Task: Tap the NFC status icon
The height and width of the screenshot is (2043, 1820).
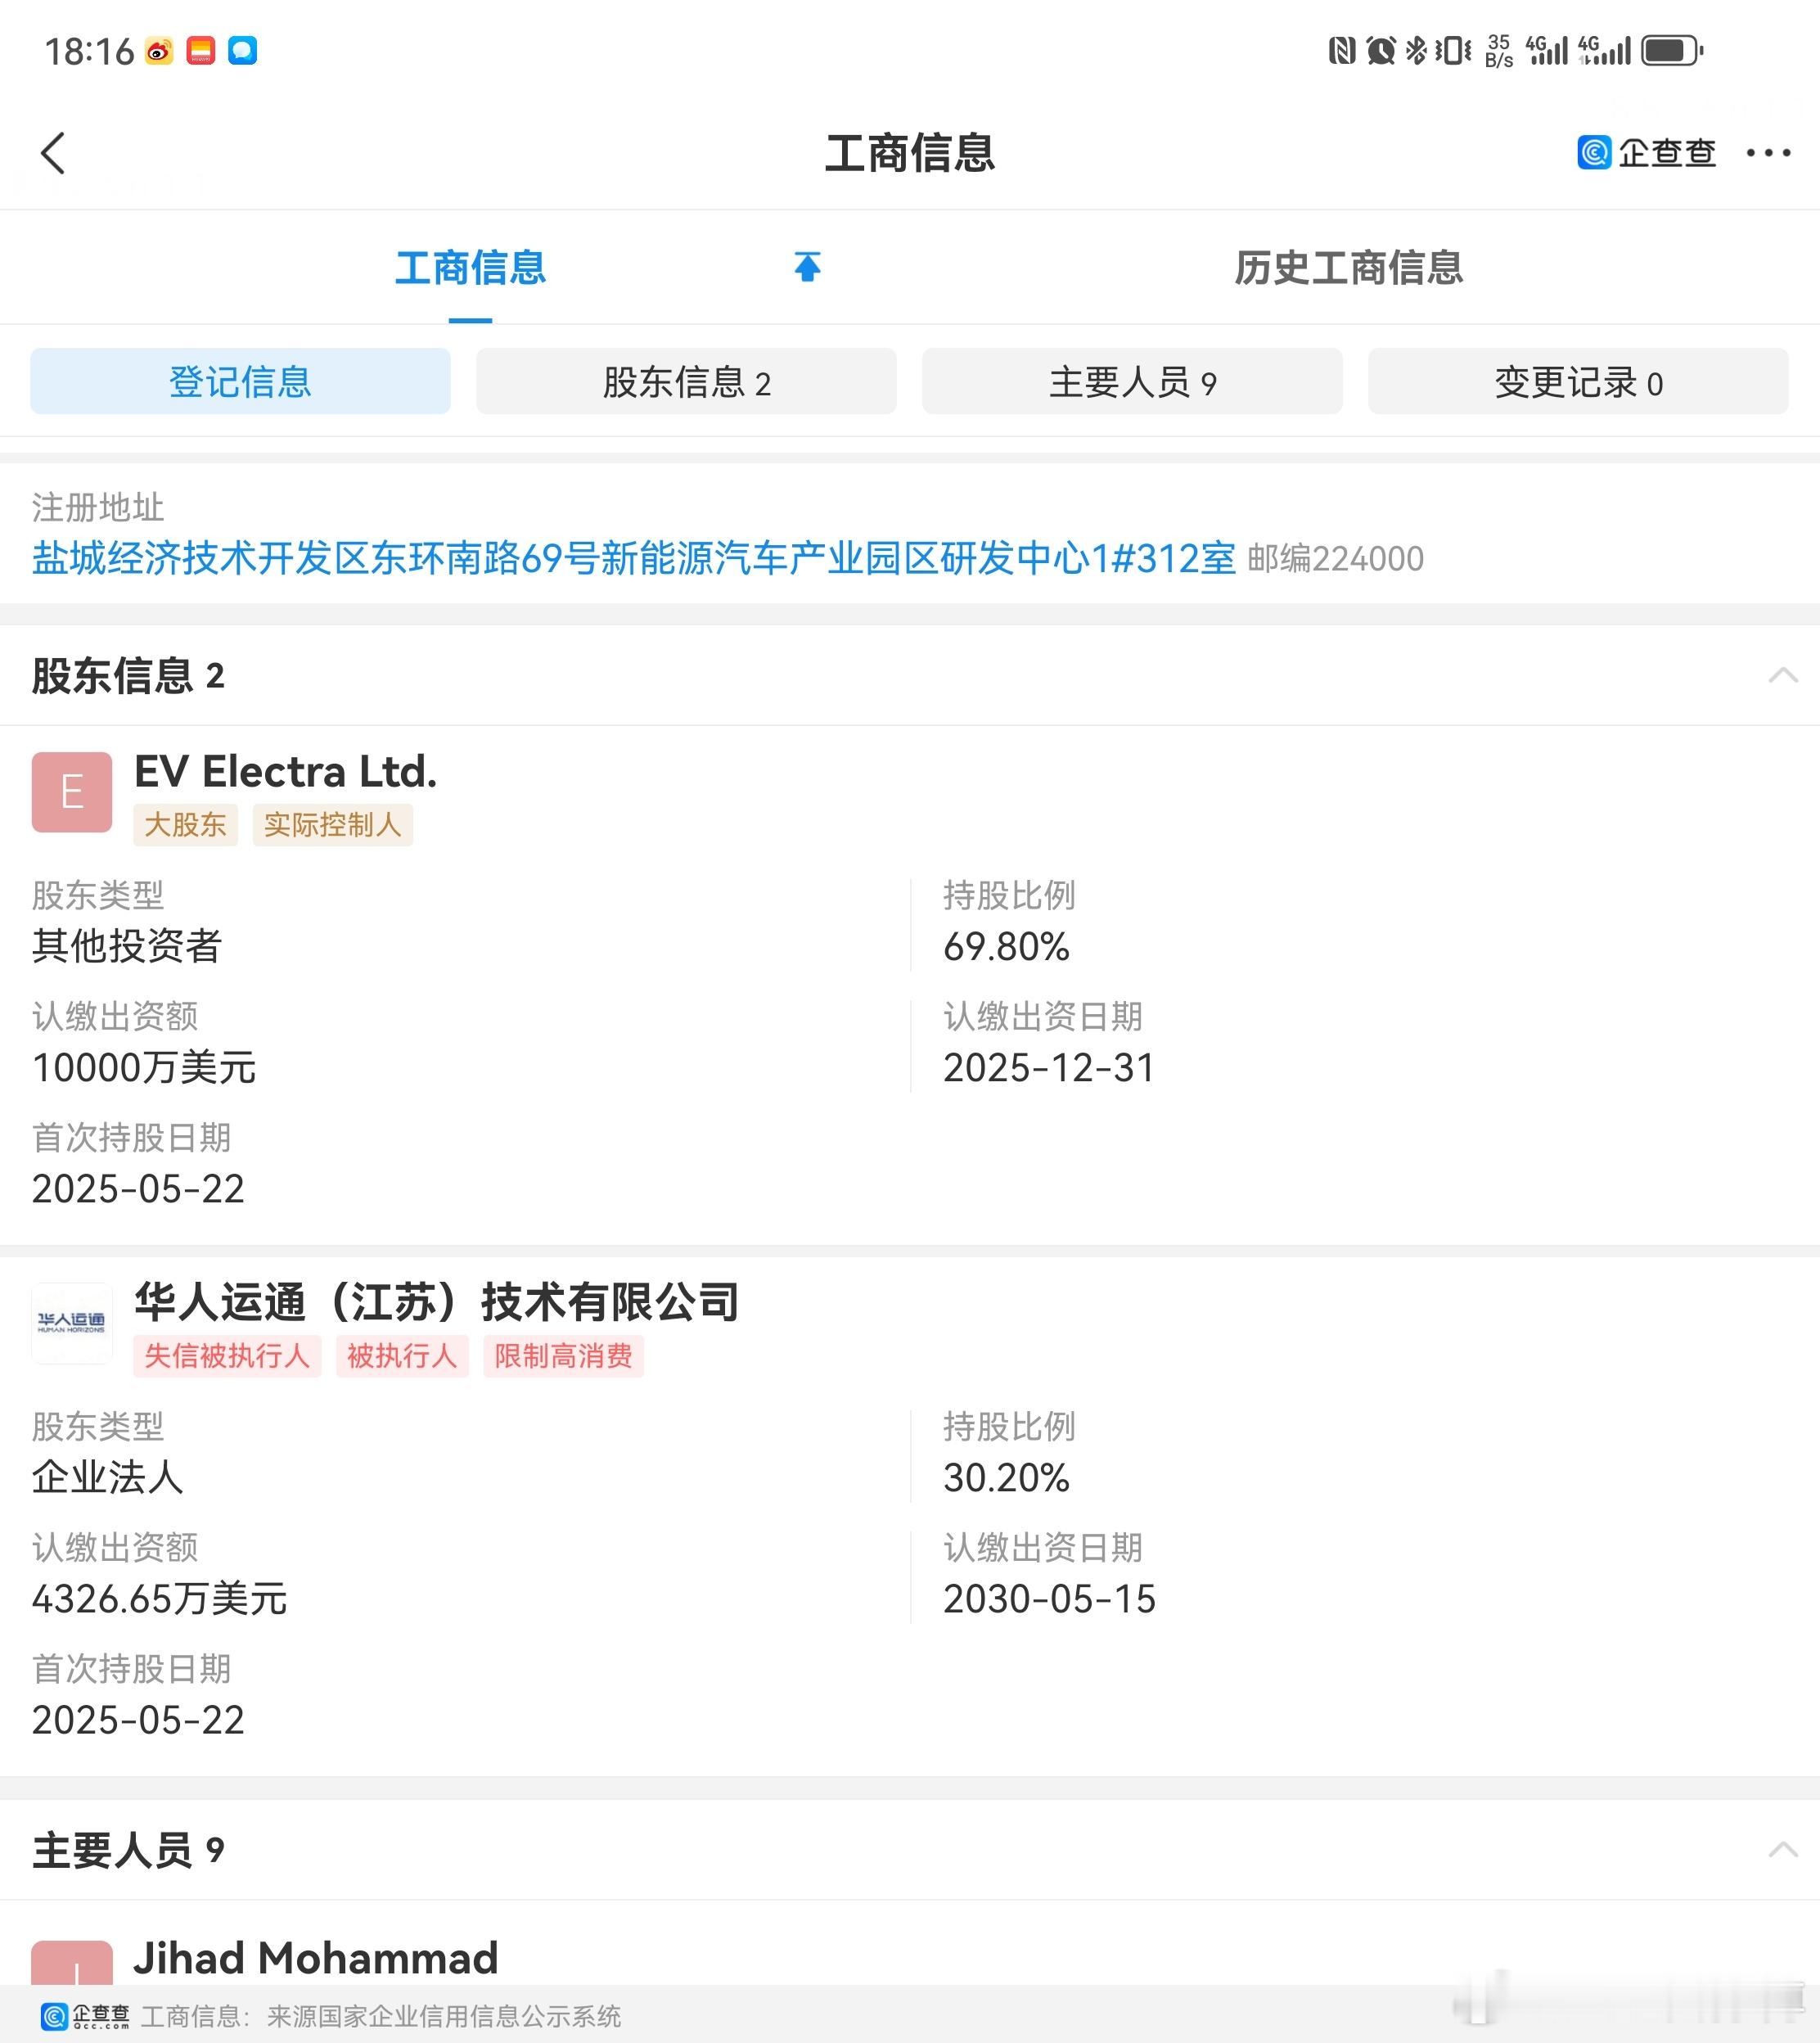Action: (1342, 50)
